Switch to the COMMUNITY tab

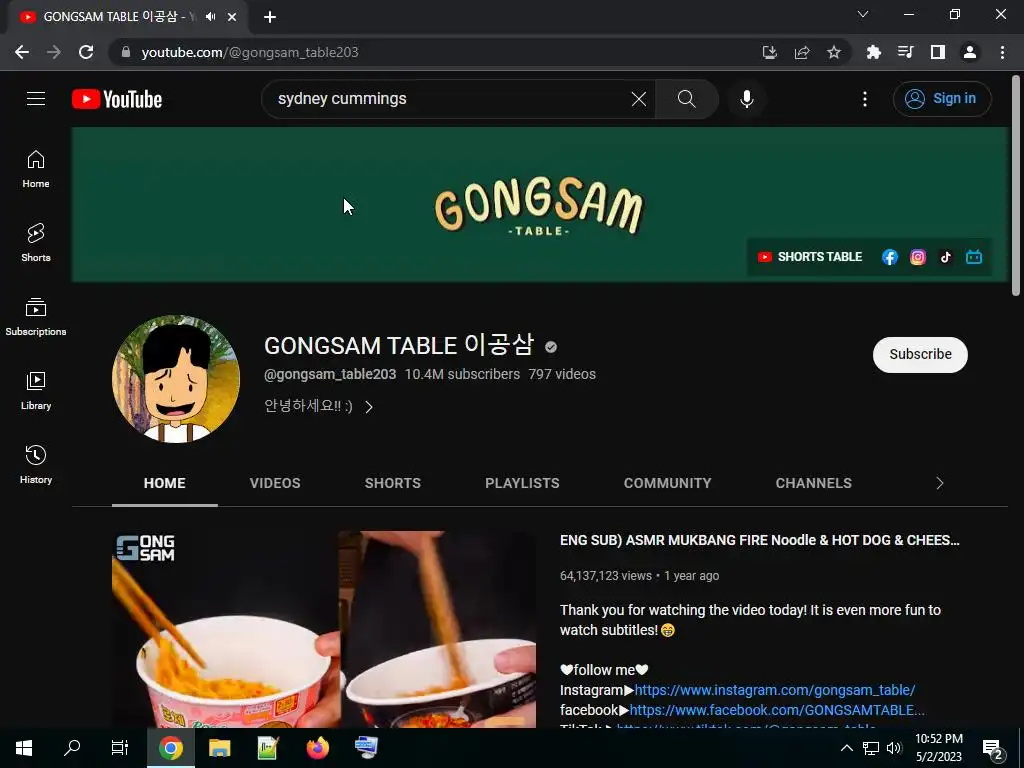(667, 483)
